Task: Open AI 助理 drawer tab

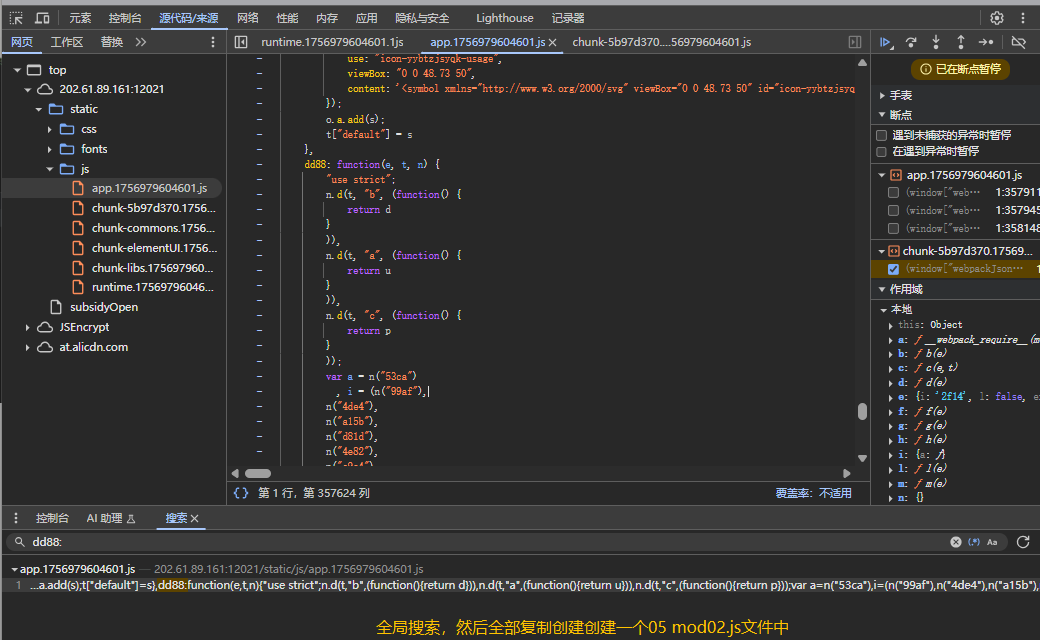Action: tap(111, 518)
